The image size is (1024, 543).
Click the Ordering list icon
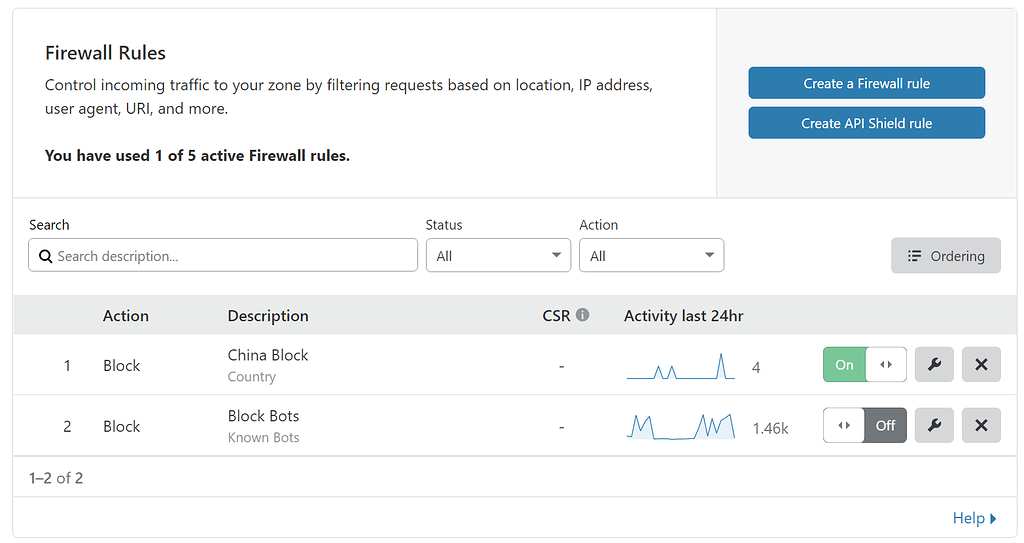click(914, 256)
